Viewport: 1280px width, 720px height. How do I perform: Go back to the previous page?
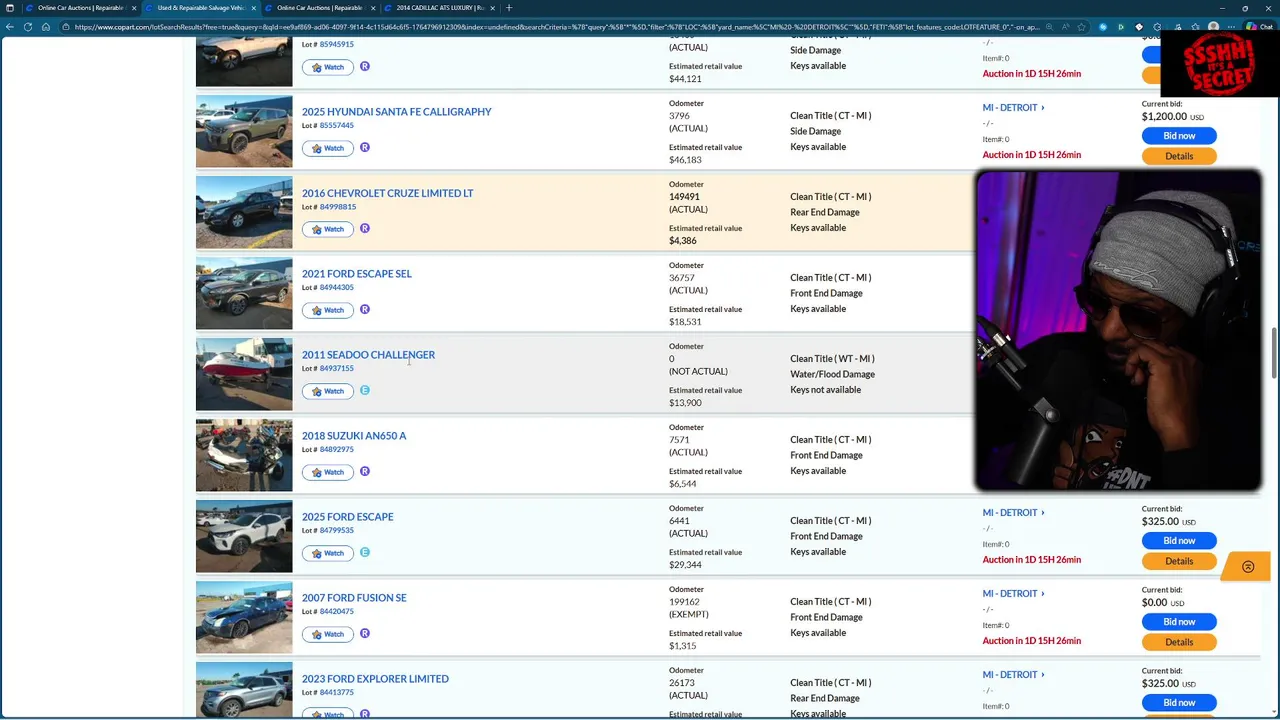click(10, 27)
